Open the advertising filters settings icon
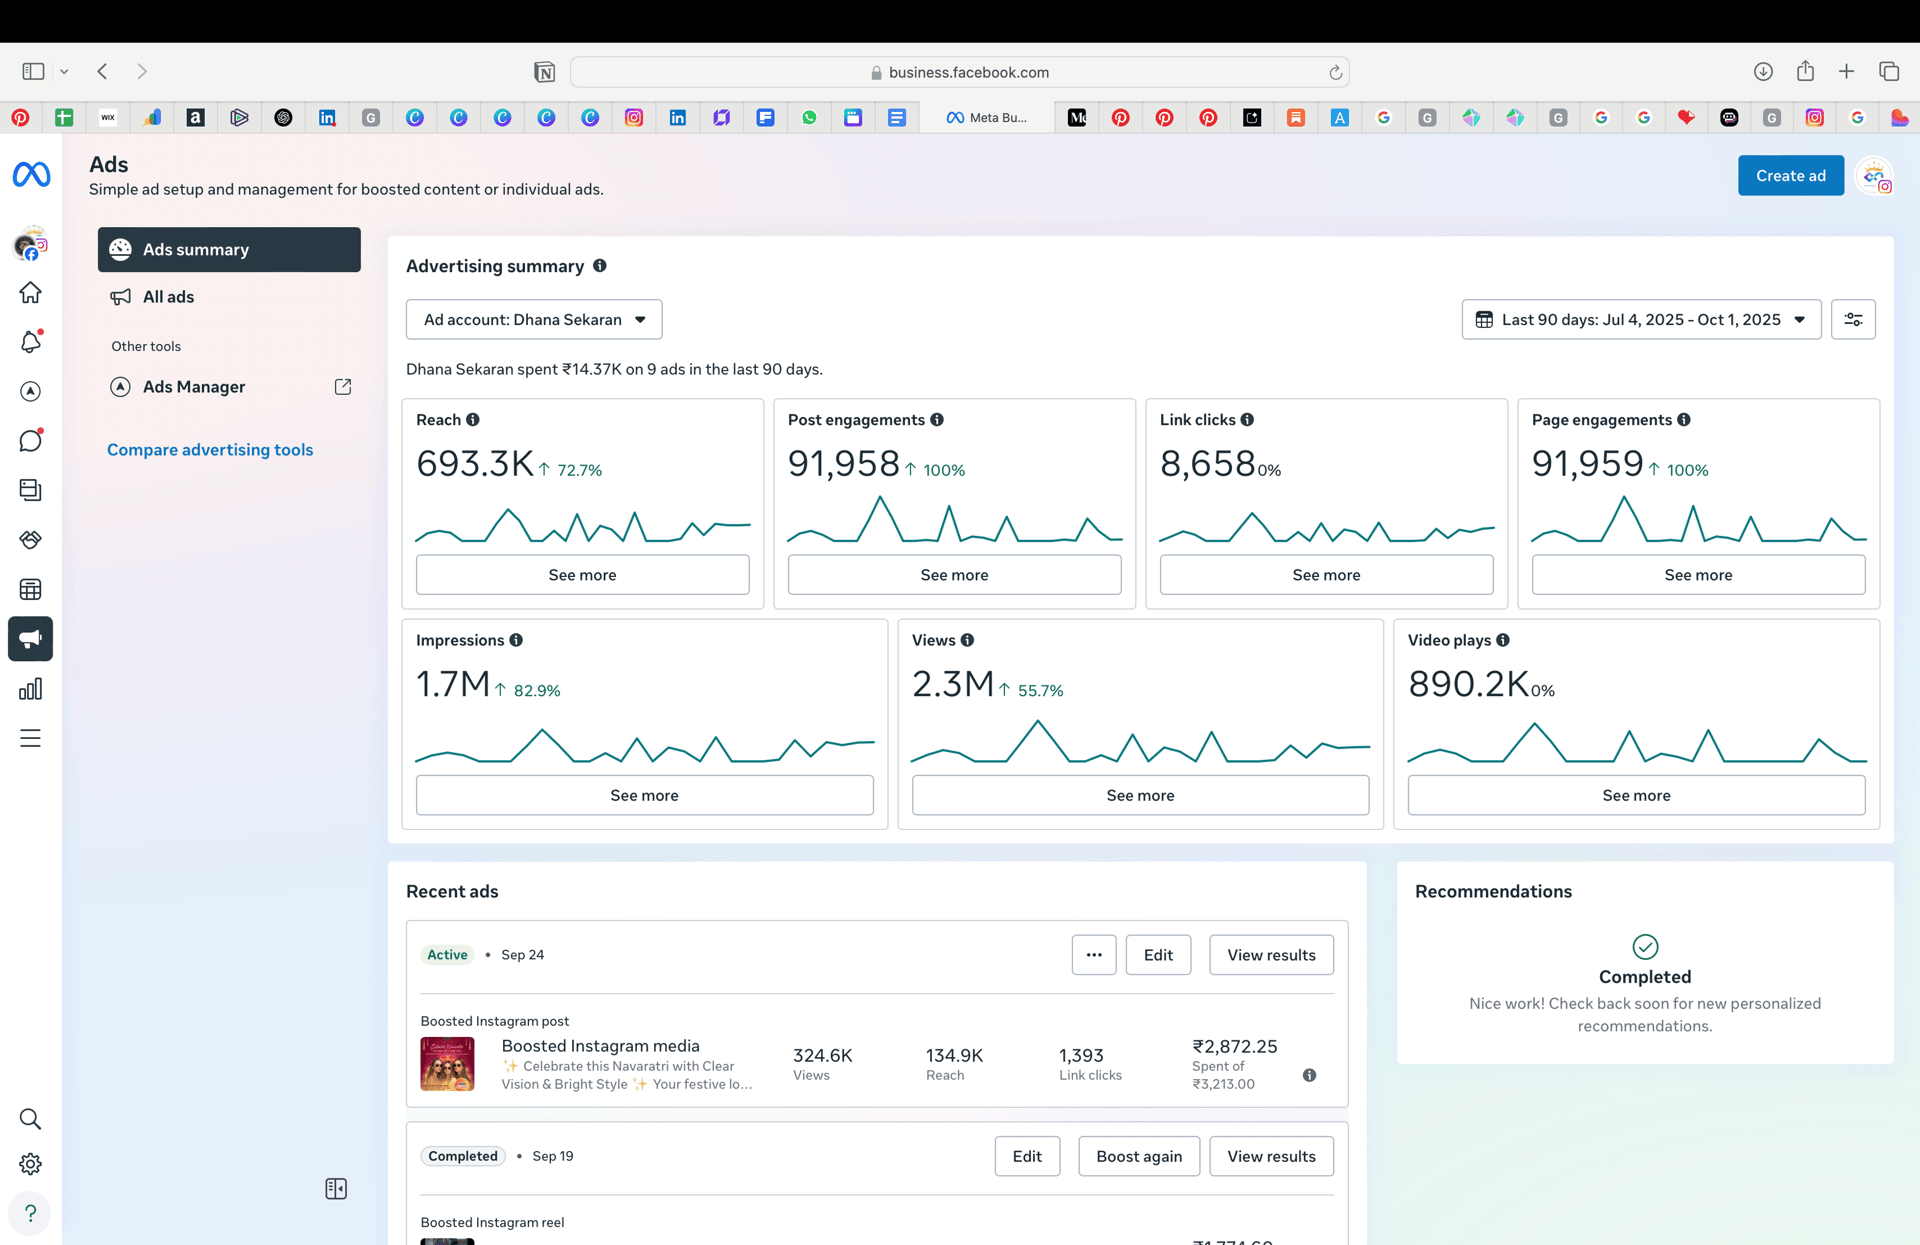This screenshot has width=1920, height=1245. [1854, 319]
